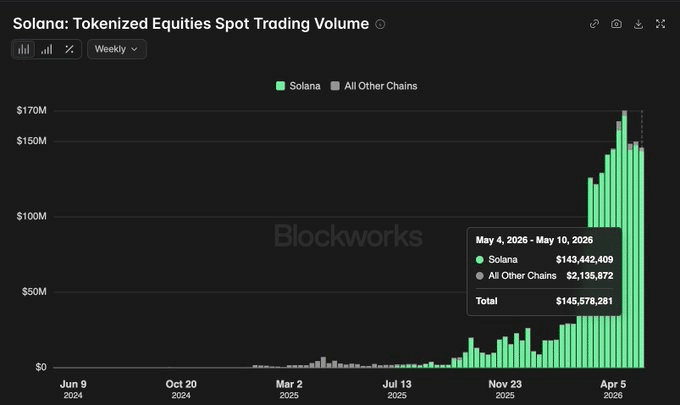The height and width of the screenshot is (405, 680).
Task: Take a chart snapshot with camera icon
Action: coord(616,24)
